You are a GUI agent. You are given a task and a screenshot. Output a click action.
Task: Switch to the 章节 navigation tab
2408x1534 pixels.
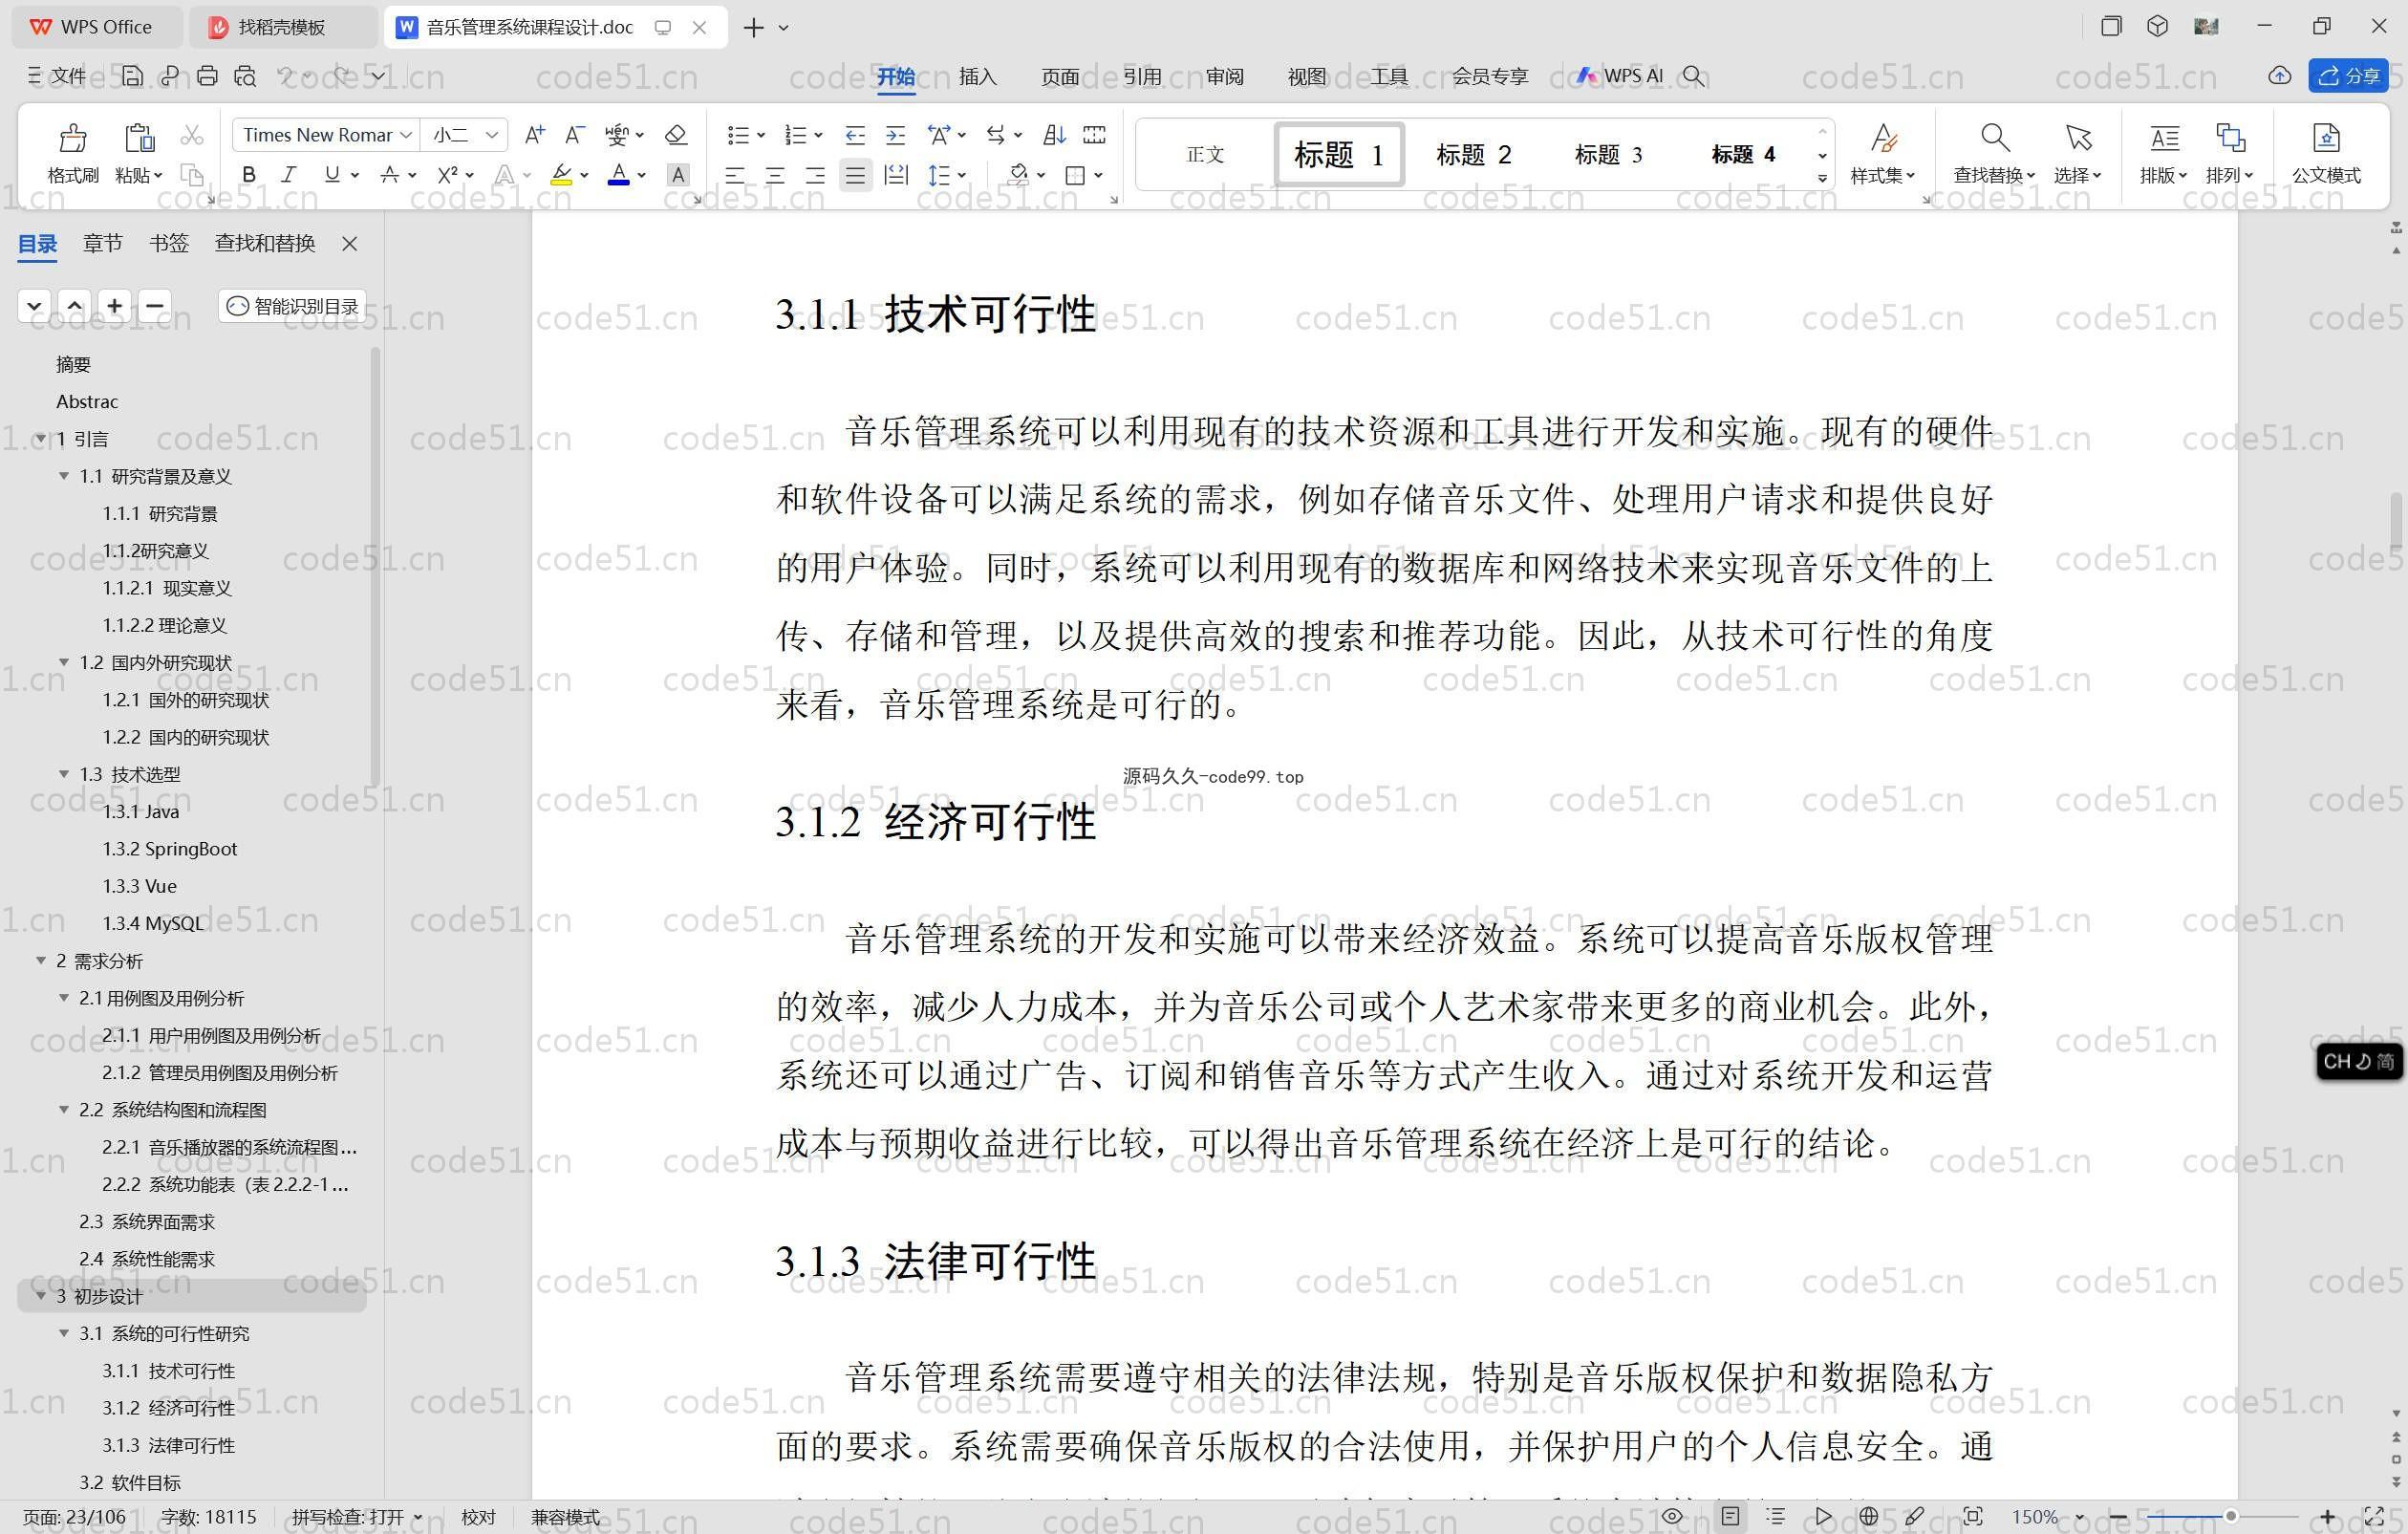tap(103, 243)
